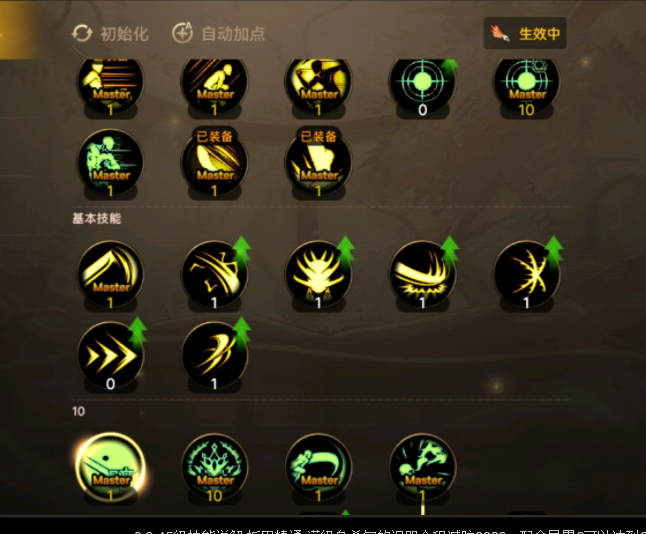Select the claw swipe basic skill
Viewport: 646px width, 534px height.
click(x=215, y=356)
